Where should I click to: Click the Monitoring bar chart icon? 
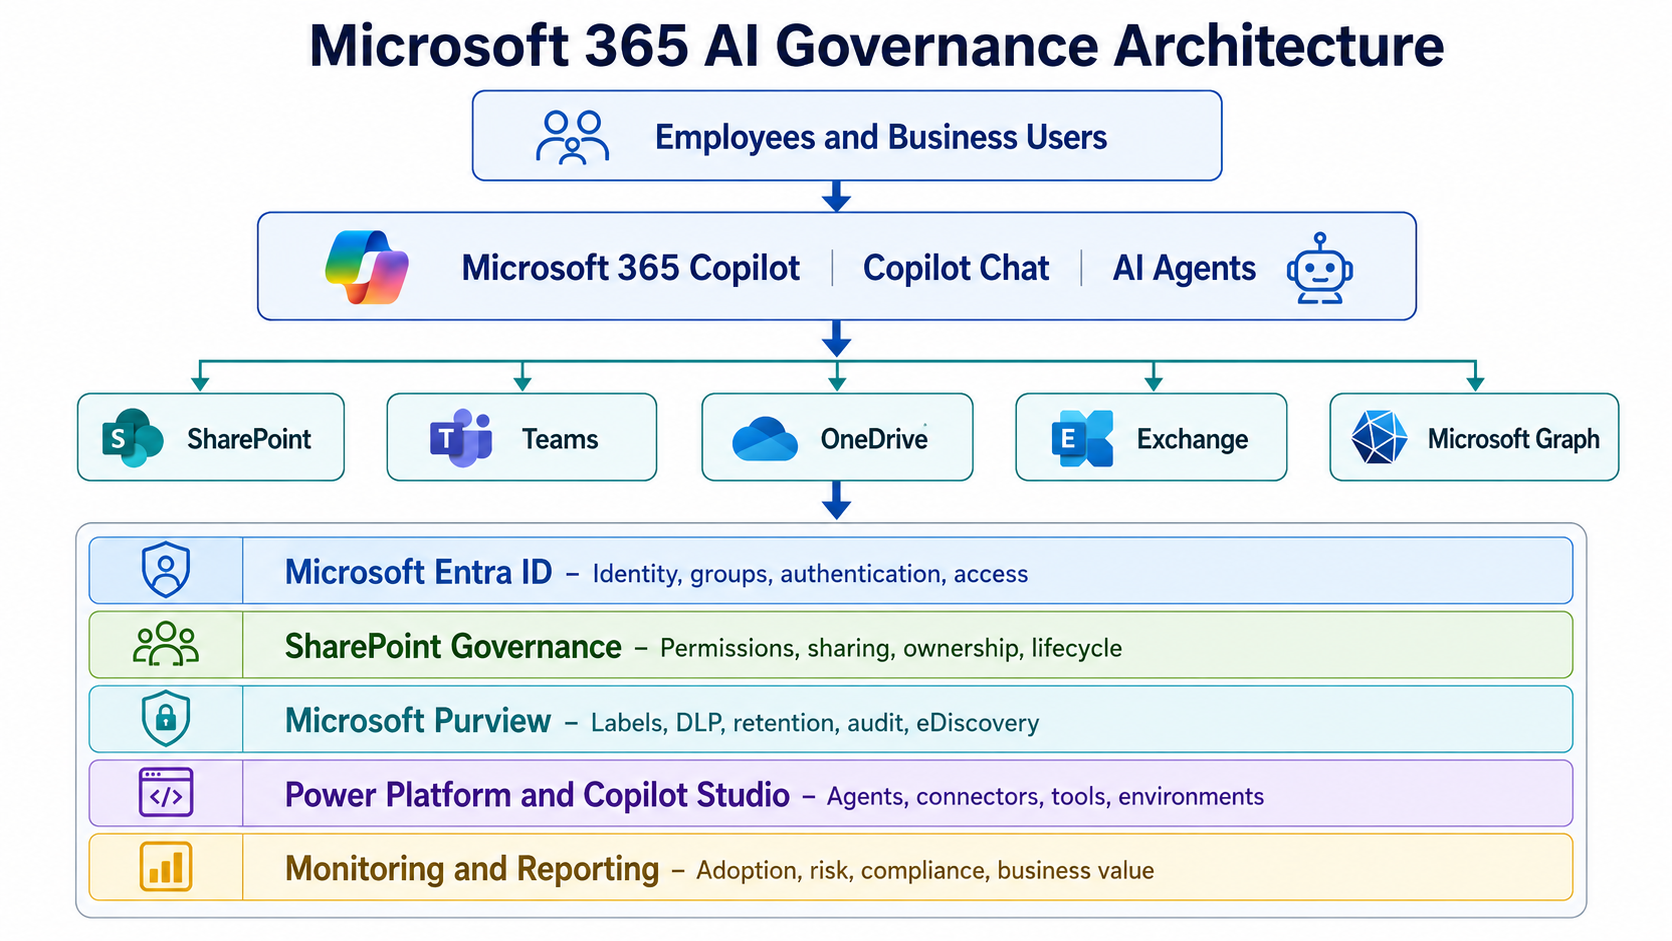166,866
